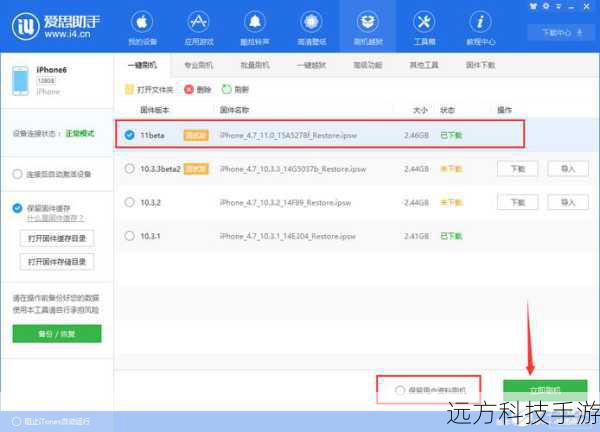Click the i4 爱思助手 logo
600x432 pixels.
point(56,26)
